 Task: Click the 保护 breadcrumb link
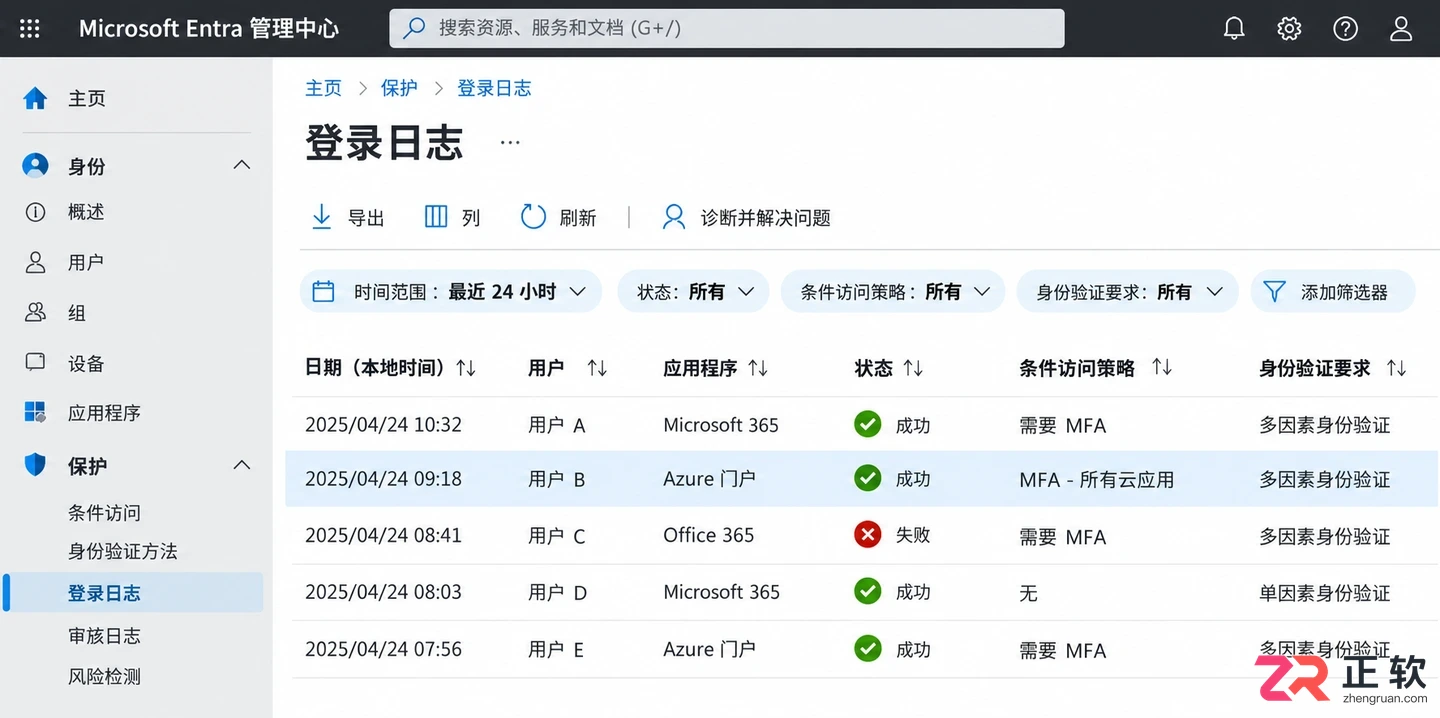pyautogui.click(x=399, y=88)
